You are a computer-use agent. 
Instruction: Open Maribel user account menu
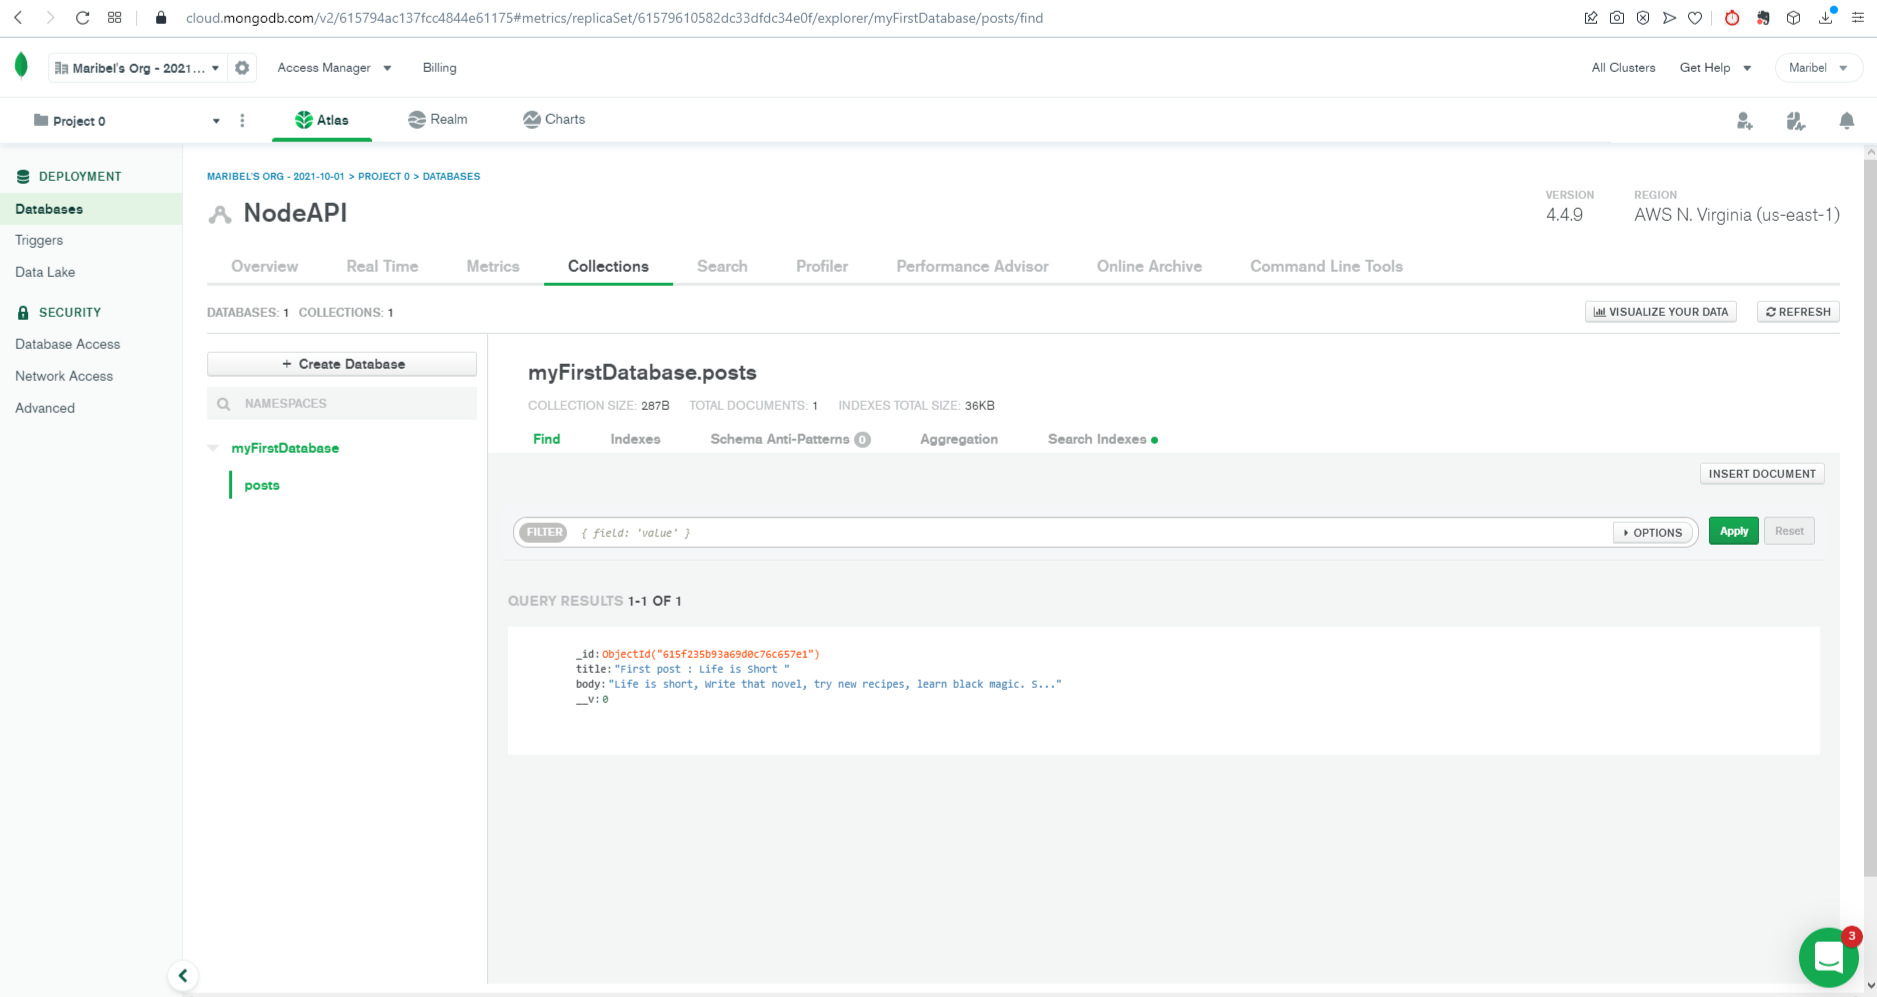click(x=1818, y=68)
